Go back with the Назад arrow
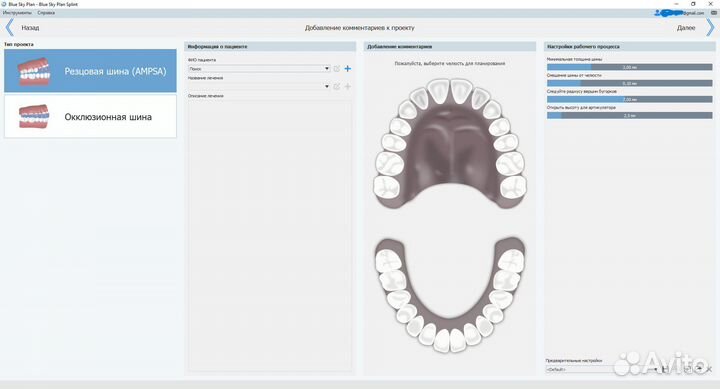Screen dimensions: 720x389 pyautogui.click(x=9, y=28)
